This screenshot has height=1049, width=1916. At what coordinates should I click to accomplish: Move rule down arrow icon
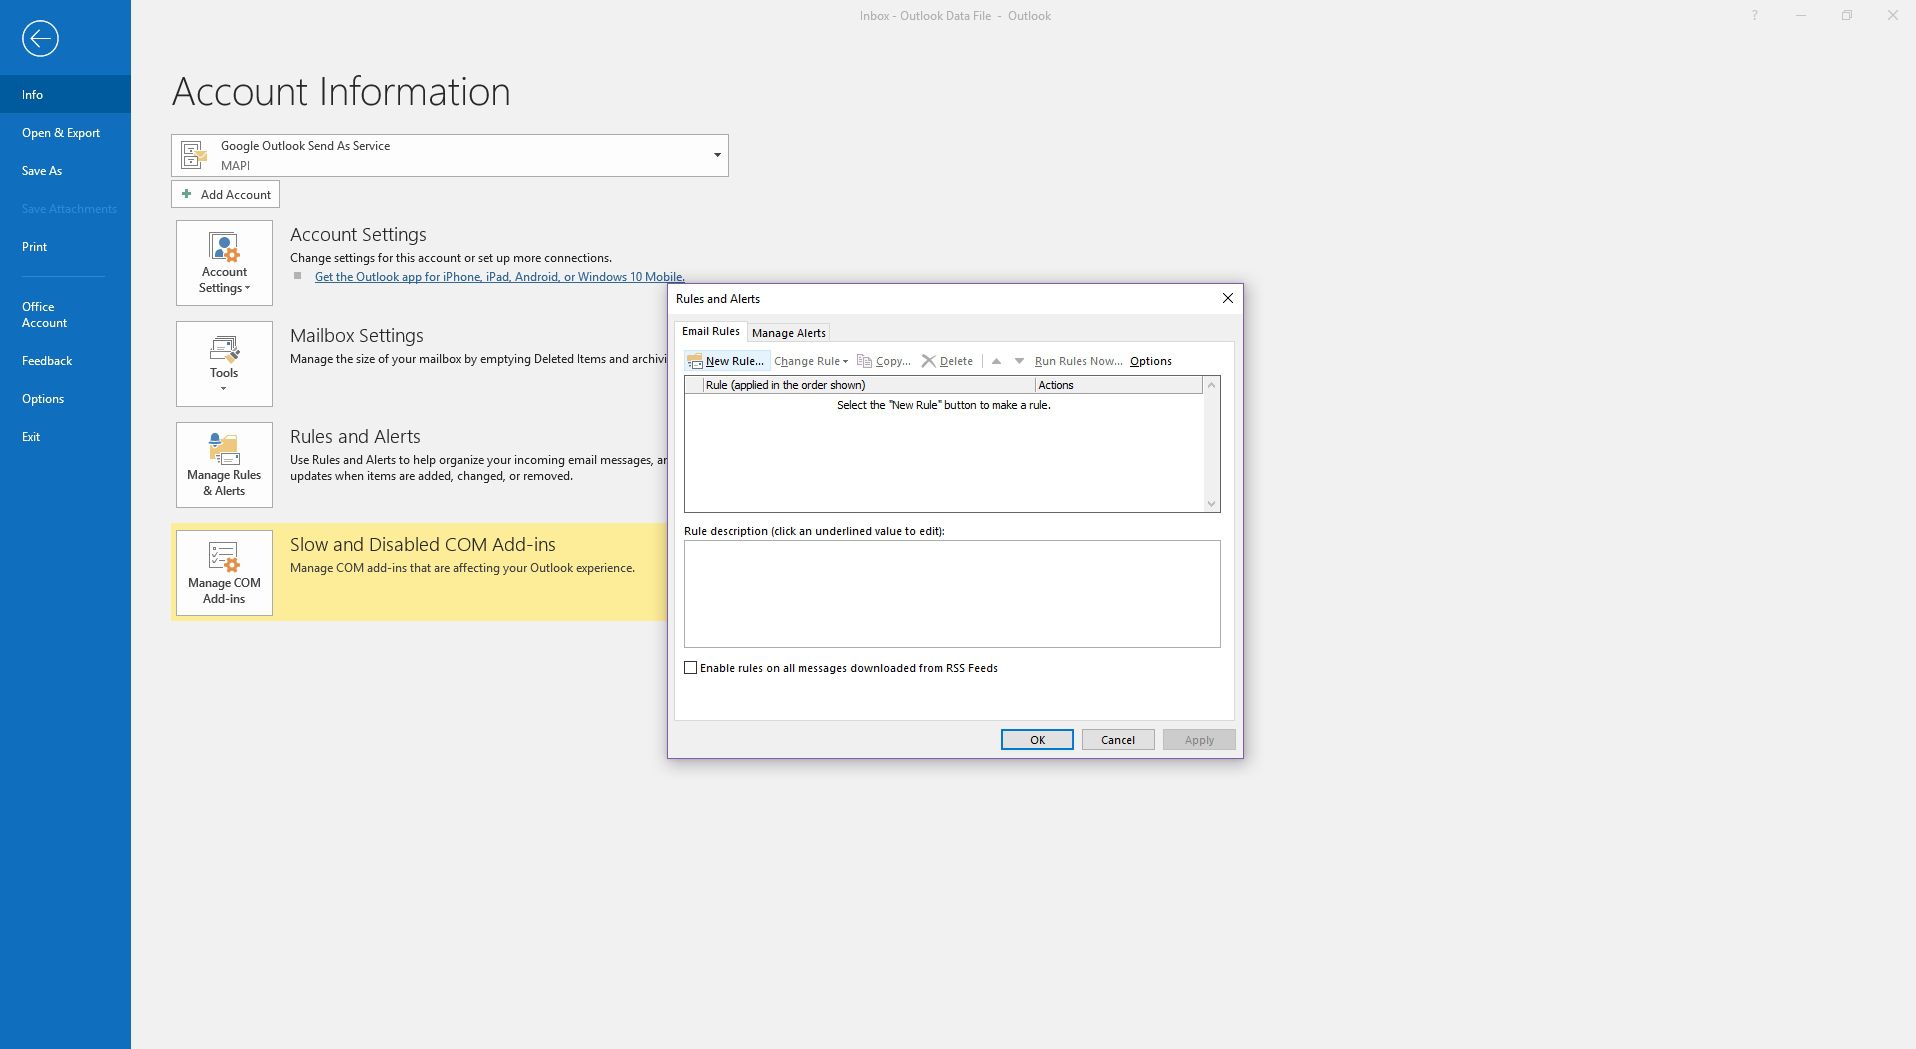tap(1019, 361)
